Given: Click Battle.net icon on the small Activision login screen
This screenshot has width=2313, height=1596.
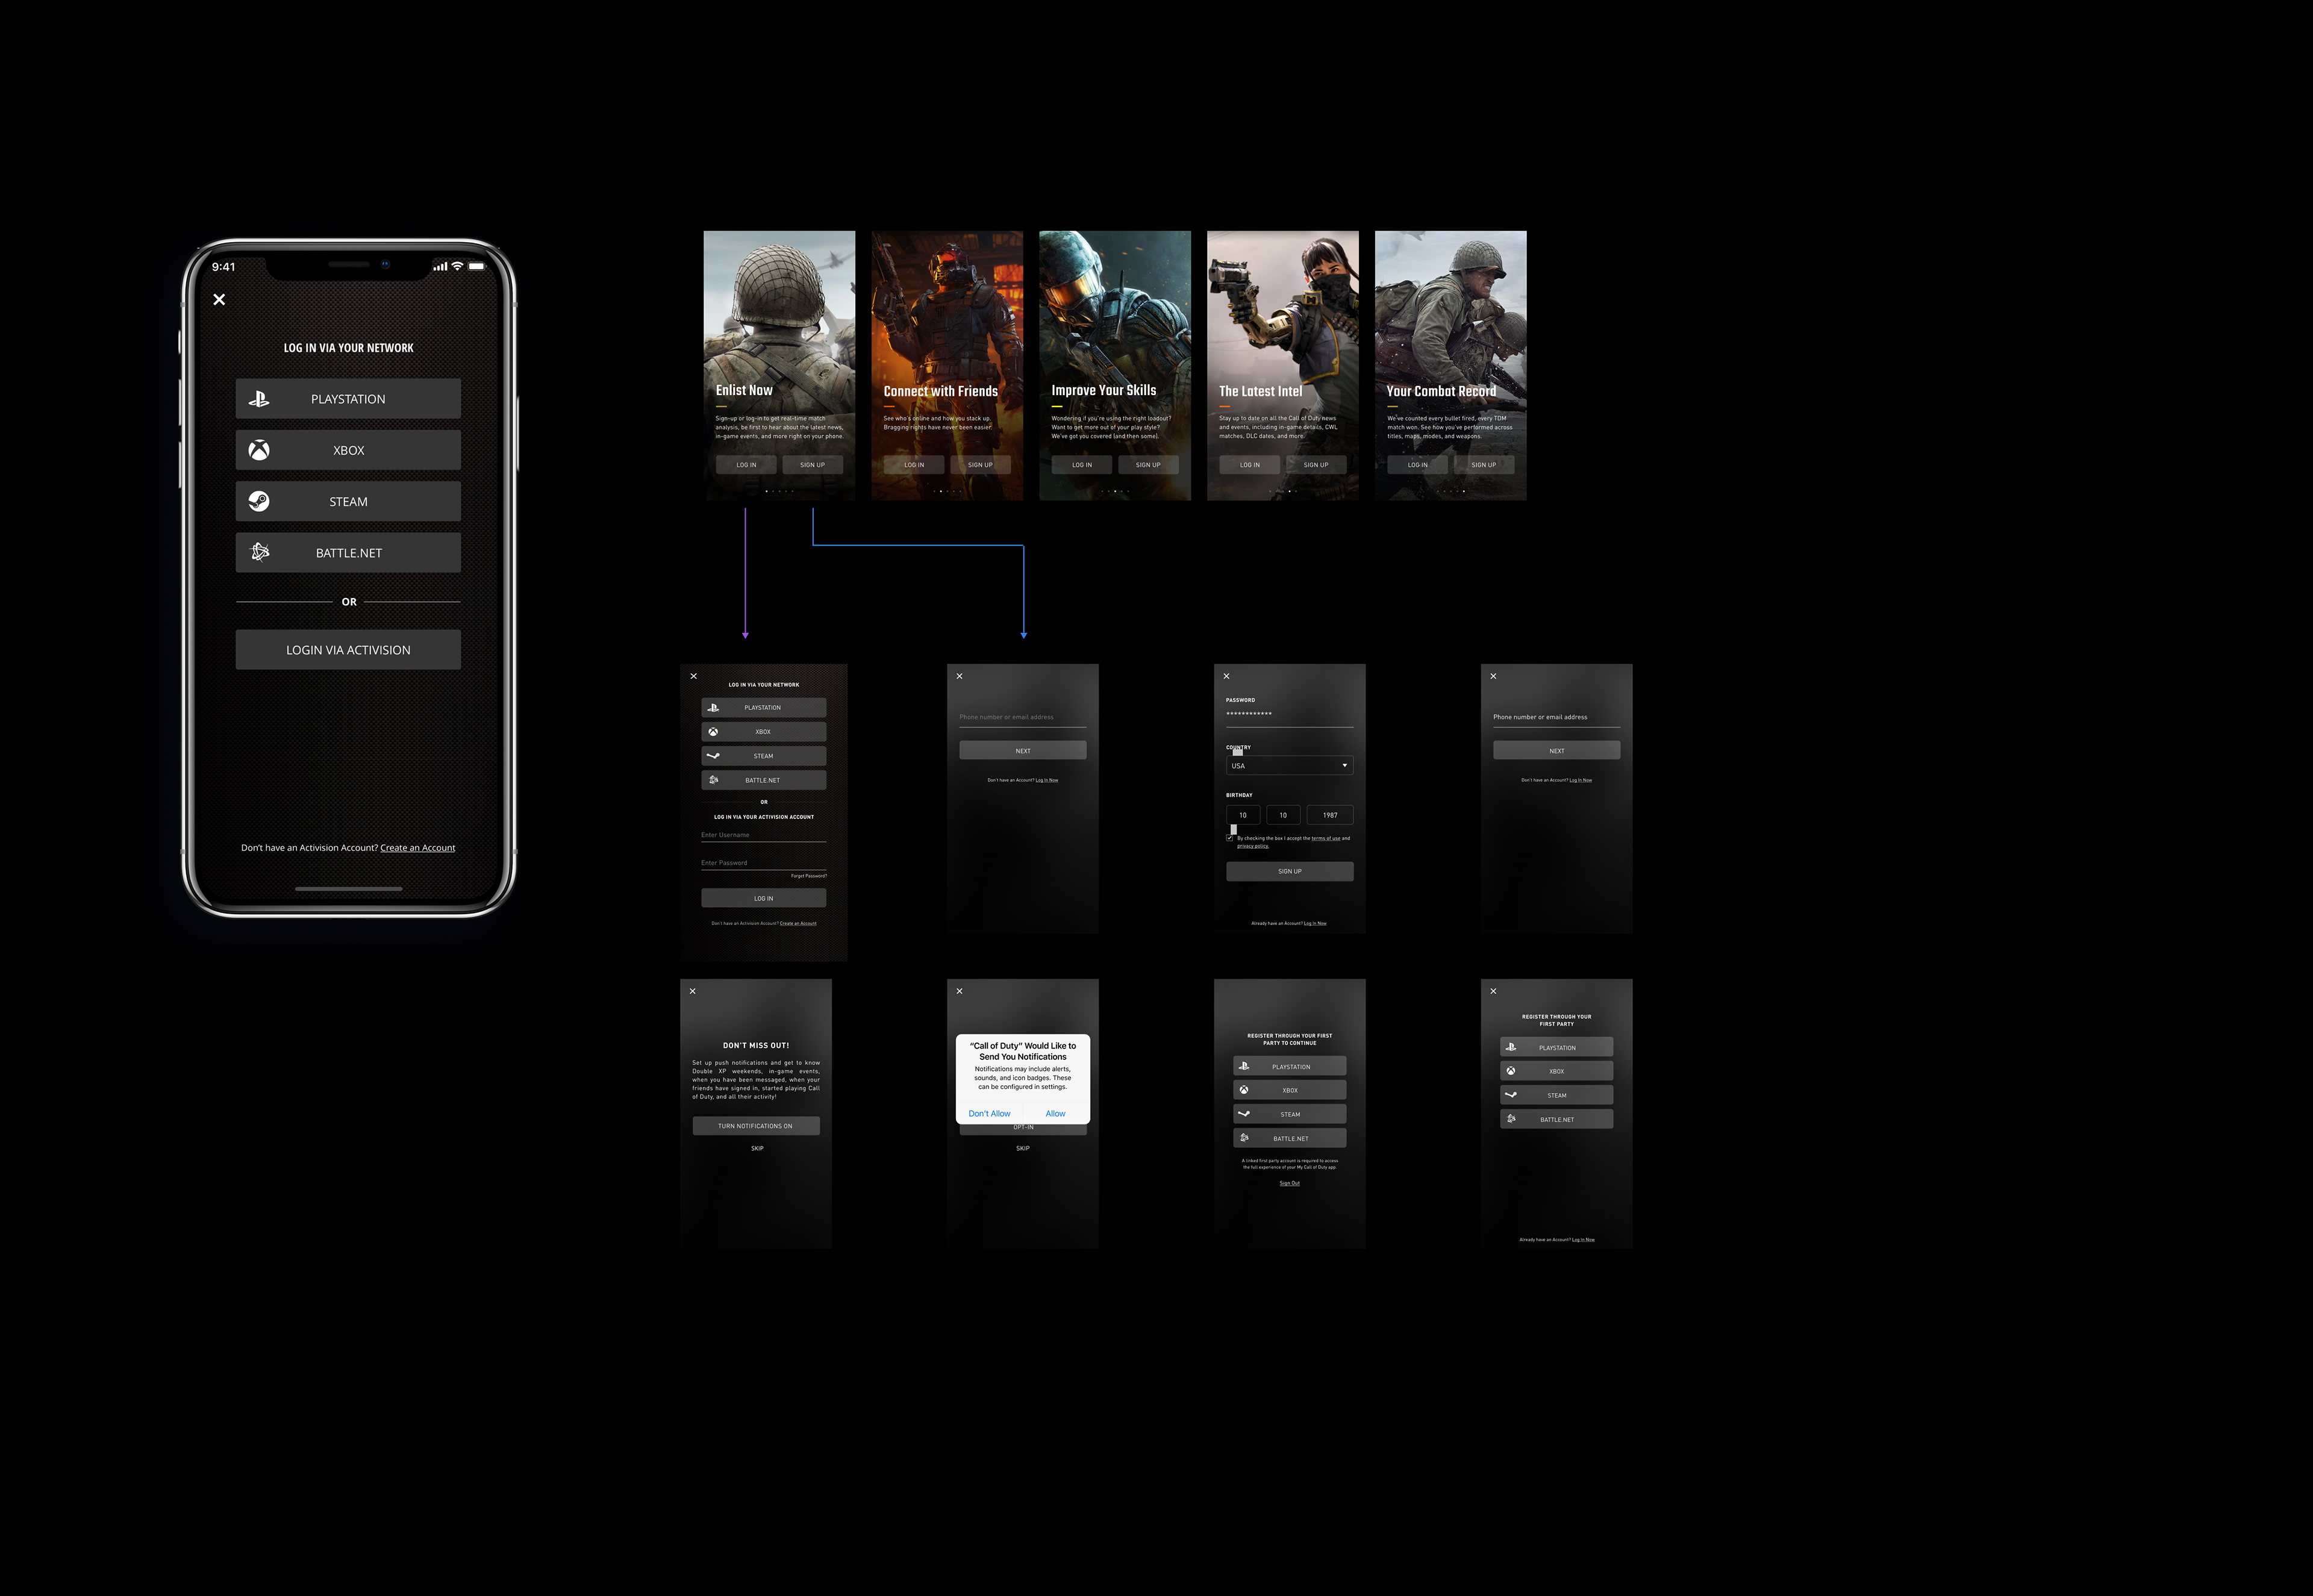Looking at the screenshot, I should (713, 780).
